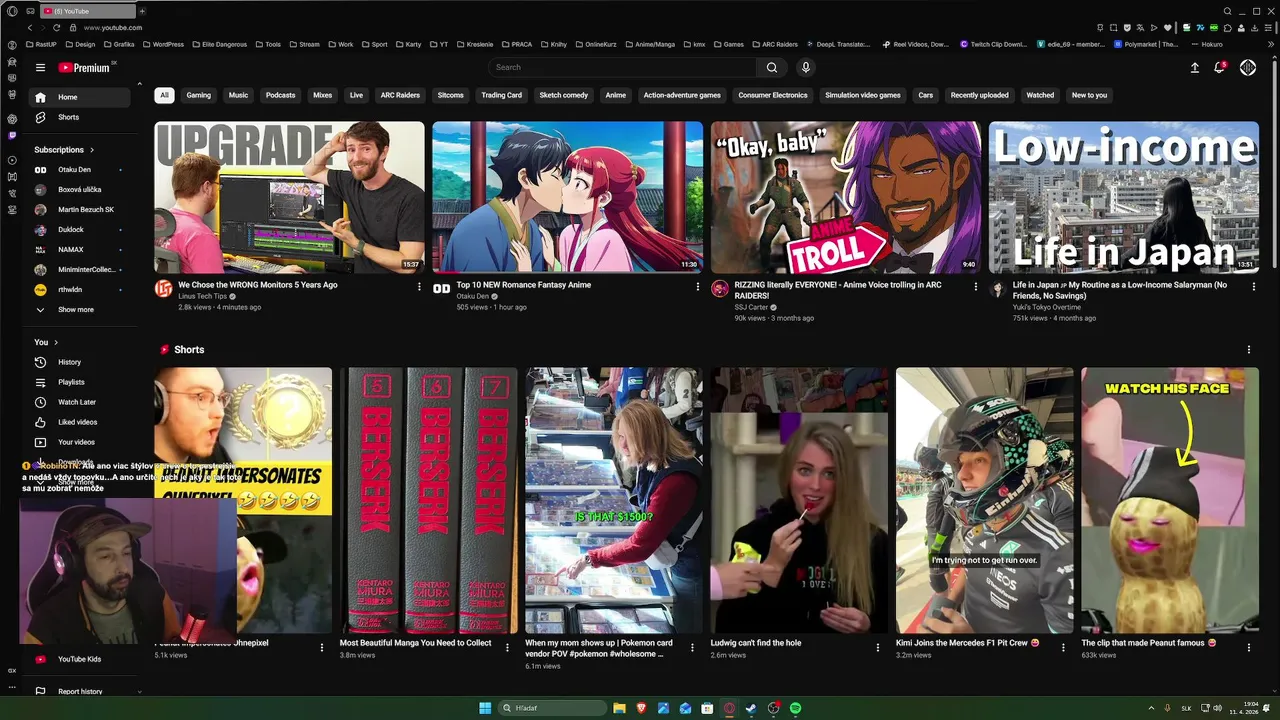Open options for Ludwig can't find the hole
1280x720 pixels.
[878, 647]
